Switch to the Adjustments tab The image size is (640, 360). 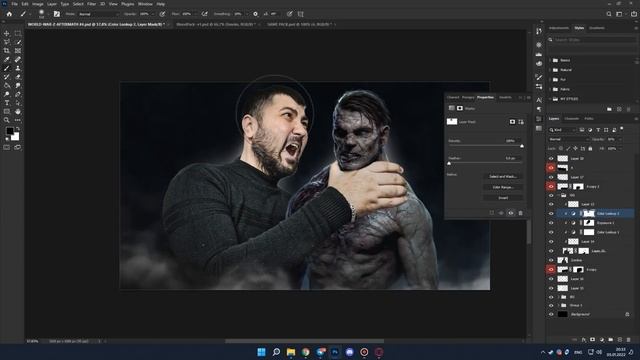coord(559,28)
